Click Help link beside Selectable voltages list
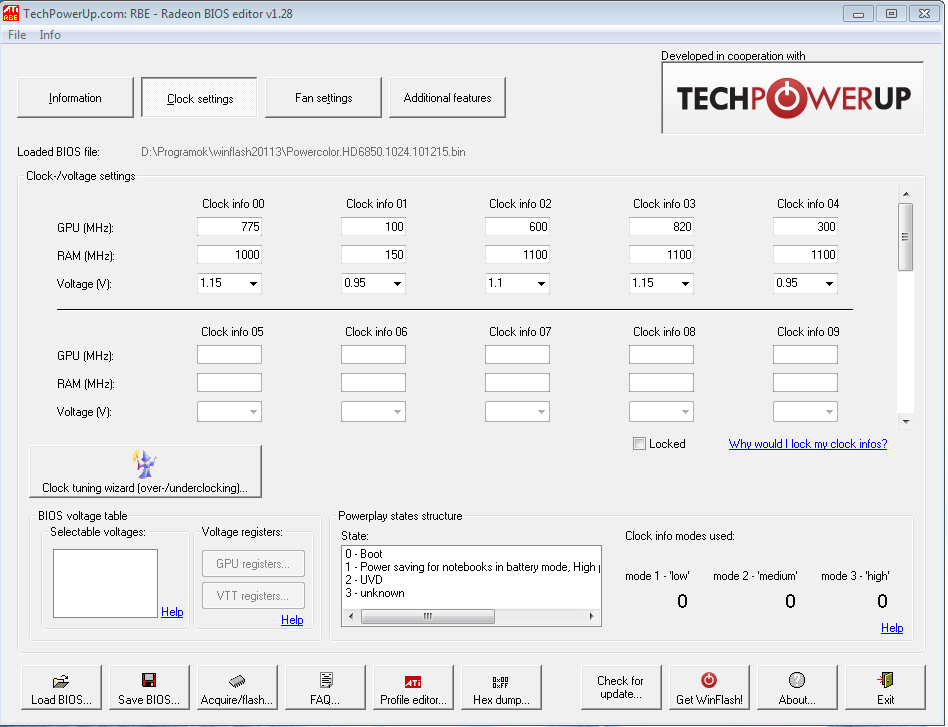Screen dimensions: 948x727 coord(172,612)
